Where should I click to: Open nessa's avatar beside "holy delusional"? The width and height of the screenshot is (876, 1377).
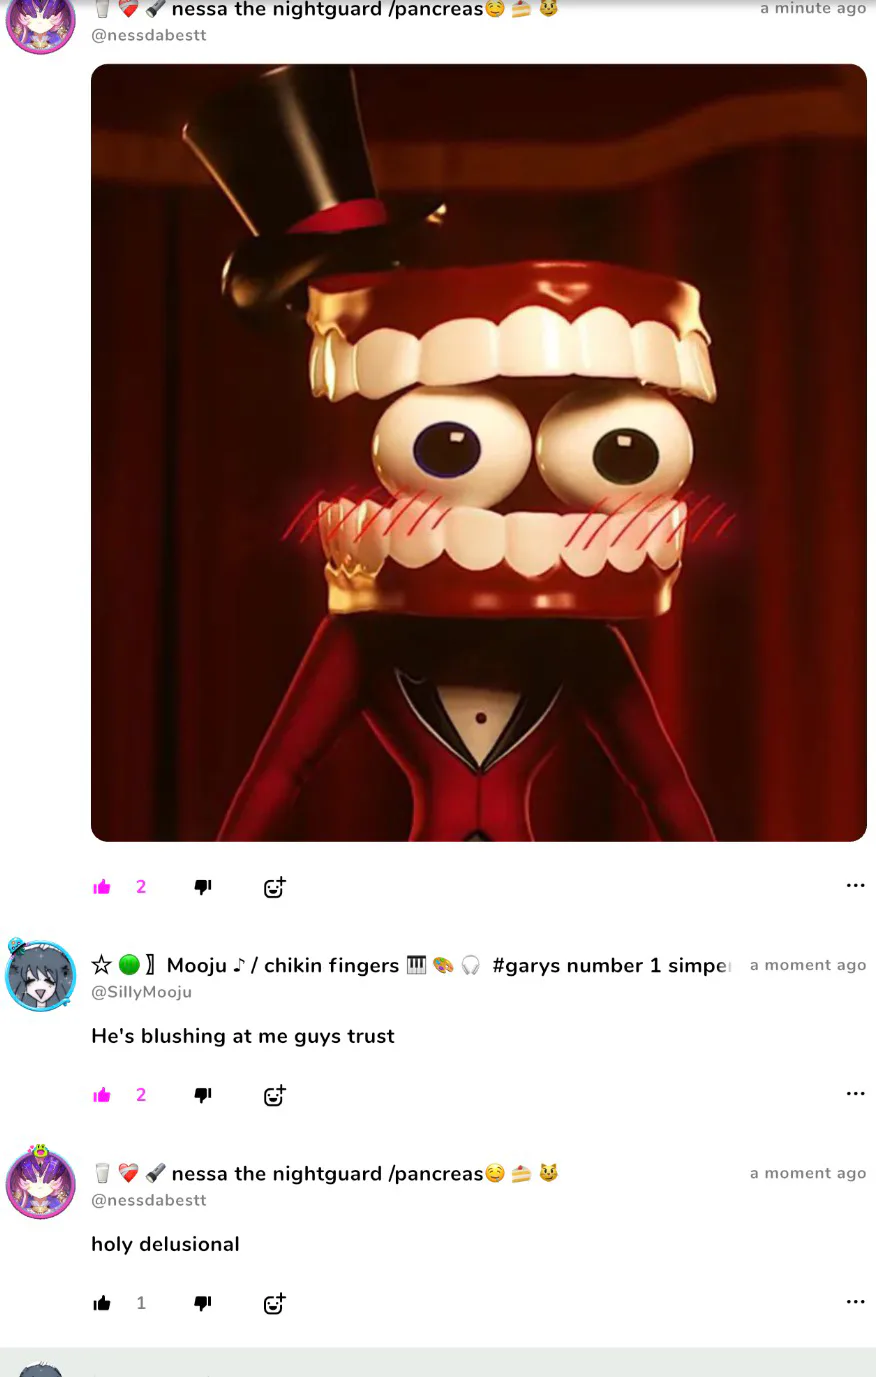click(41, 1183)
